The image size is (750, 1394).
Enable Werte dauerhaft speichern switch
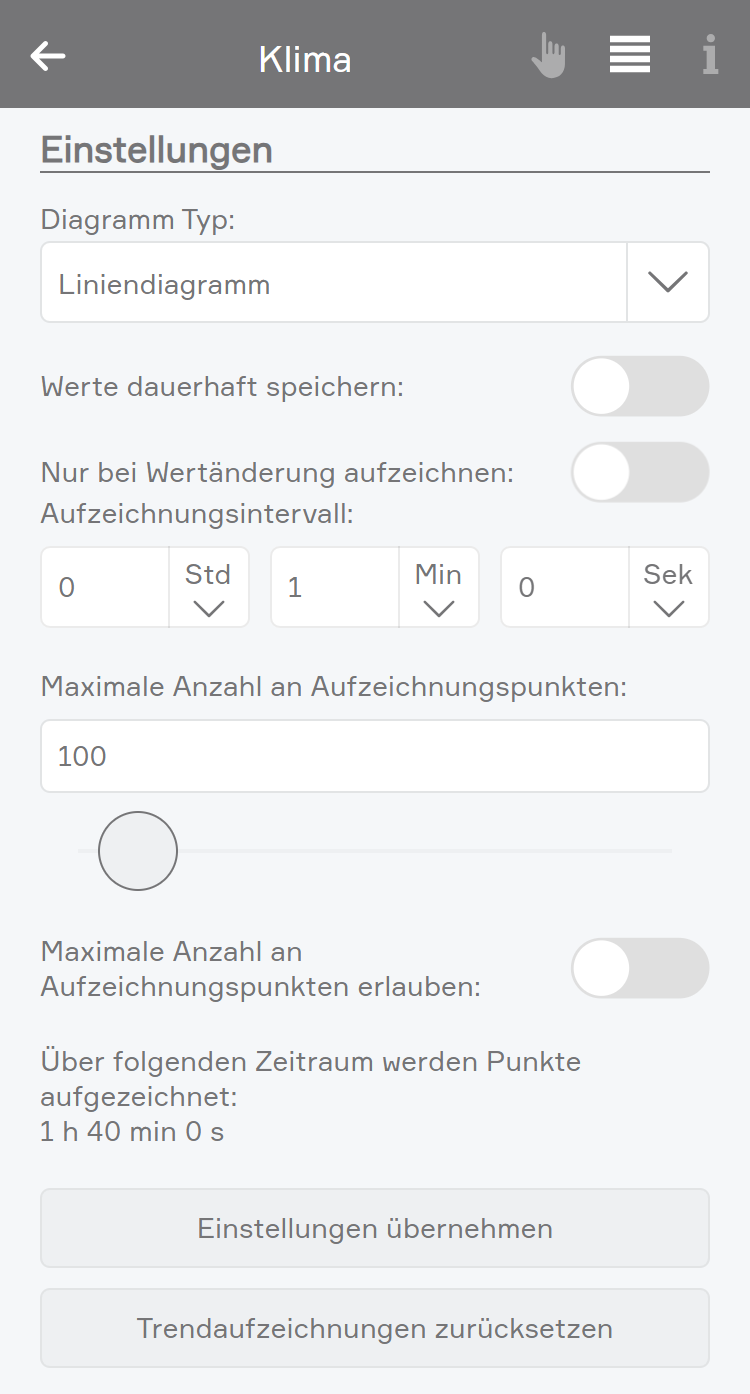(640, 386)
